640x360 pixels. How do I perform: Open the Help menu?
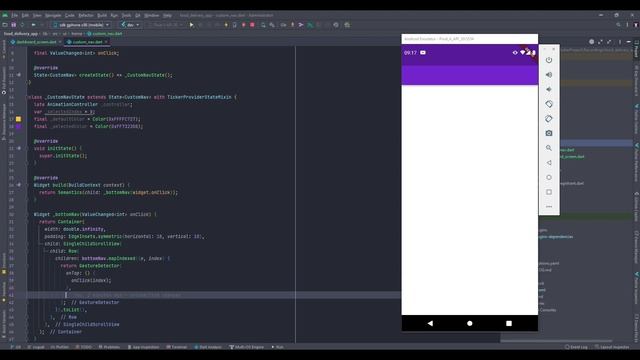coord(167,16)
